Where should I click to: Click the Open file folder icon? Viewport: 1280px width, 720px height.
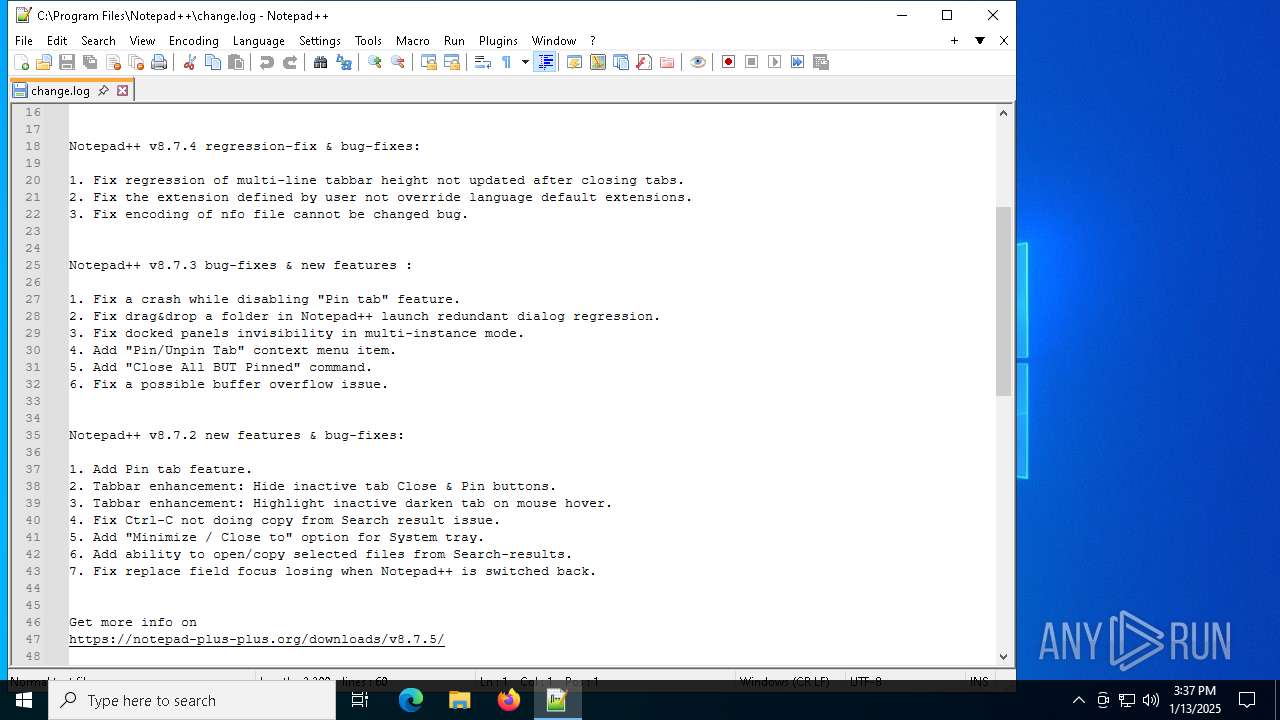point(44,62)
